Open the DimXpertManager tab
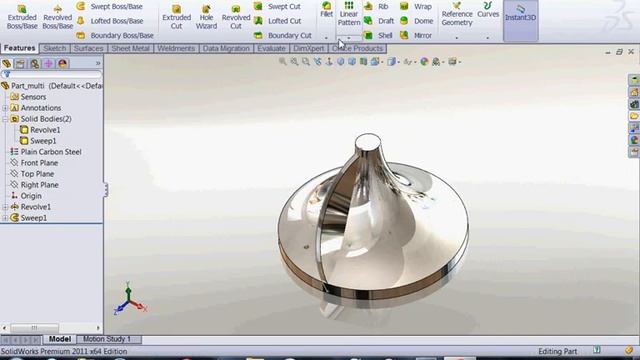The width and height of the screenshot is (640, 360). pos(49,64)
